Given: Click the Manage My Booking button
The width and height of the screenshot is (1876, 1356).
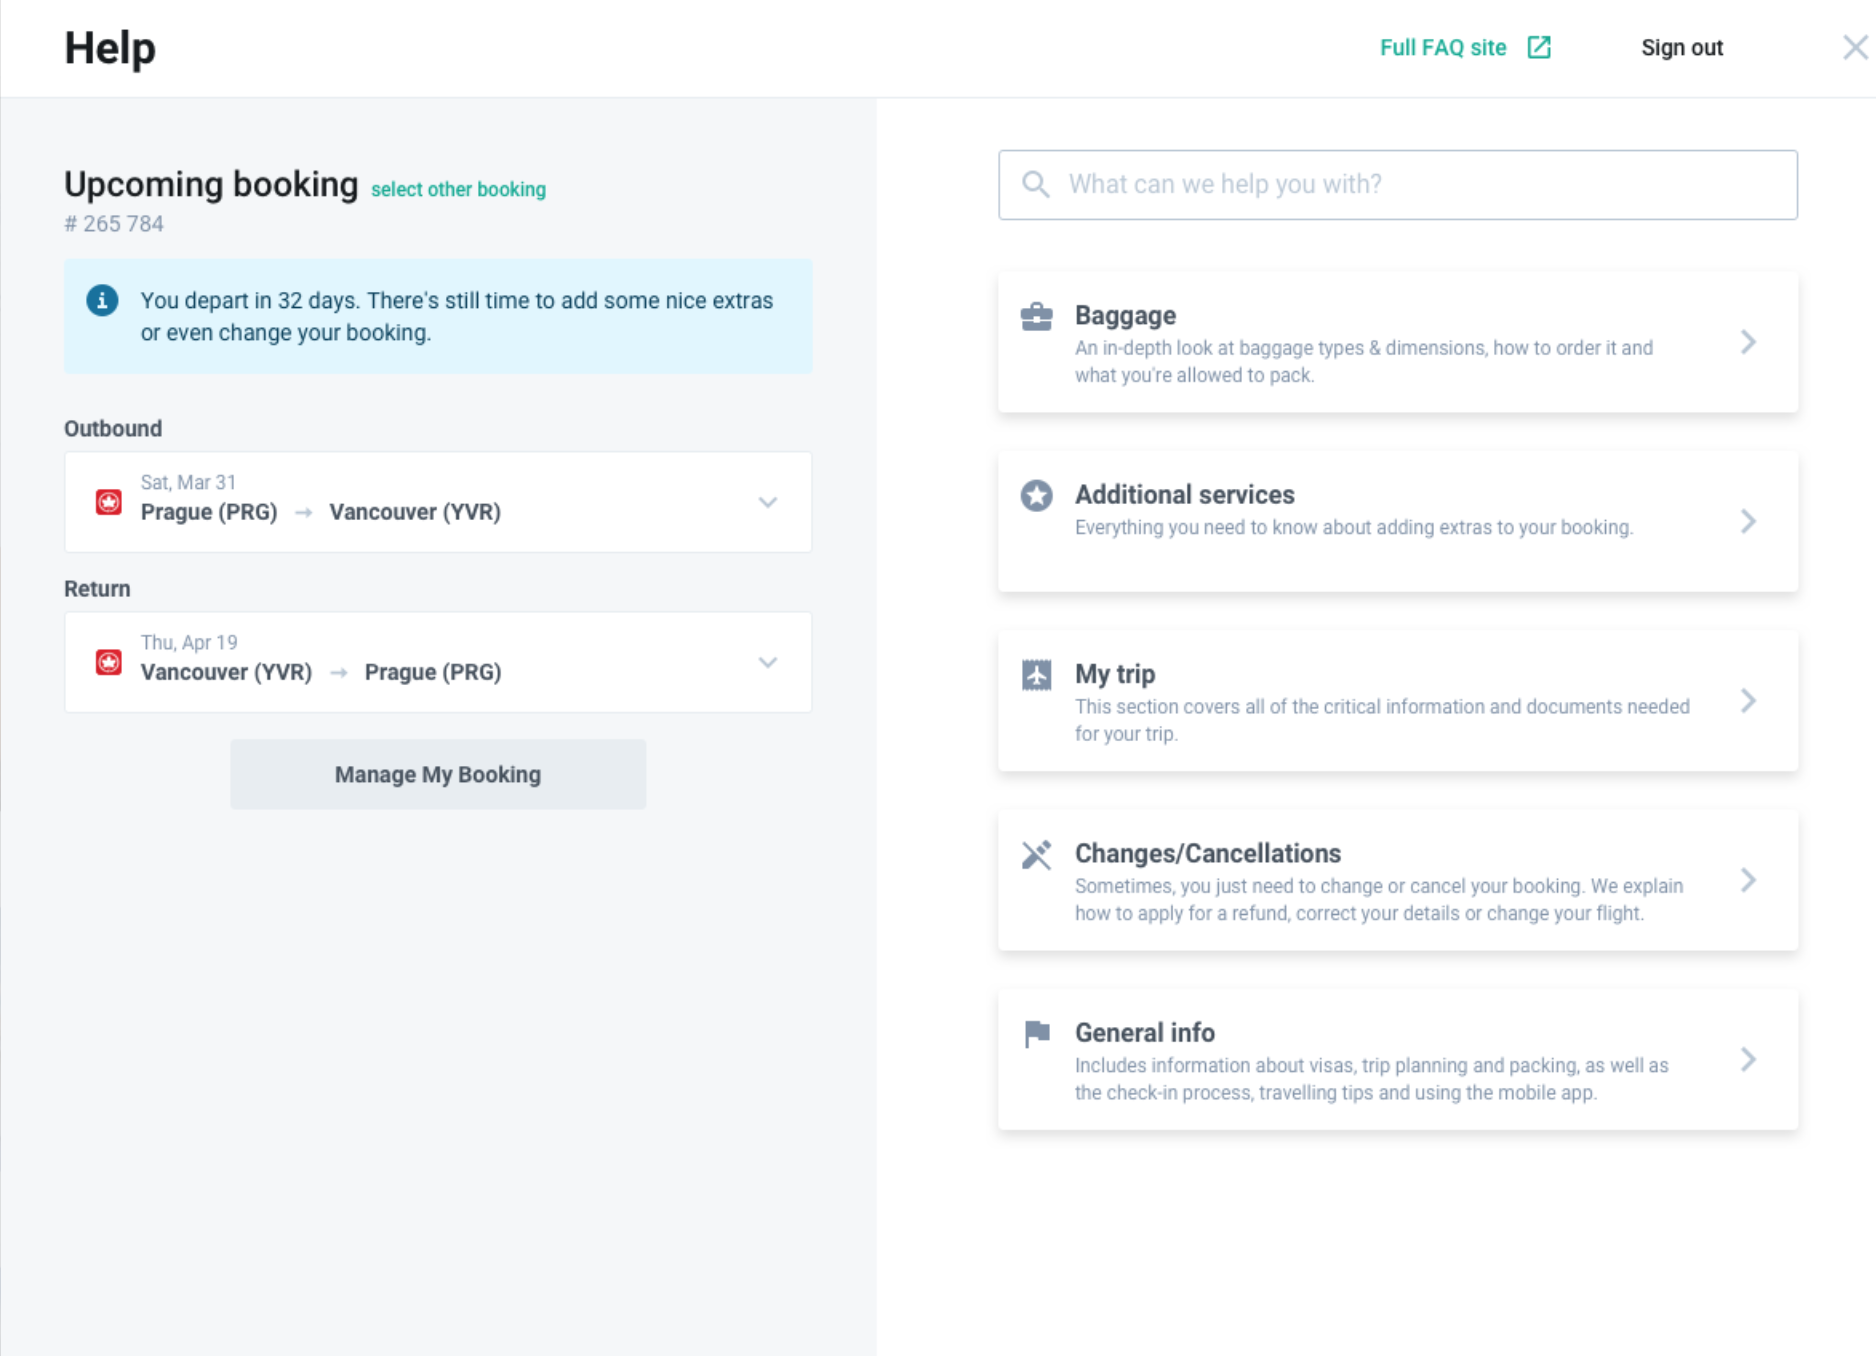Looking at the screenshot, I should click(437, 773).
